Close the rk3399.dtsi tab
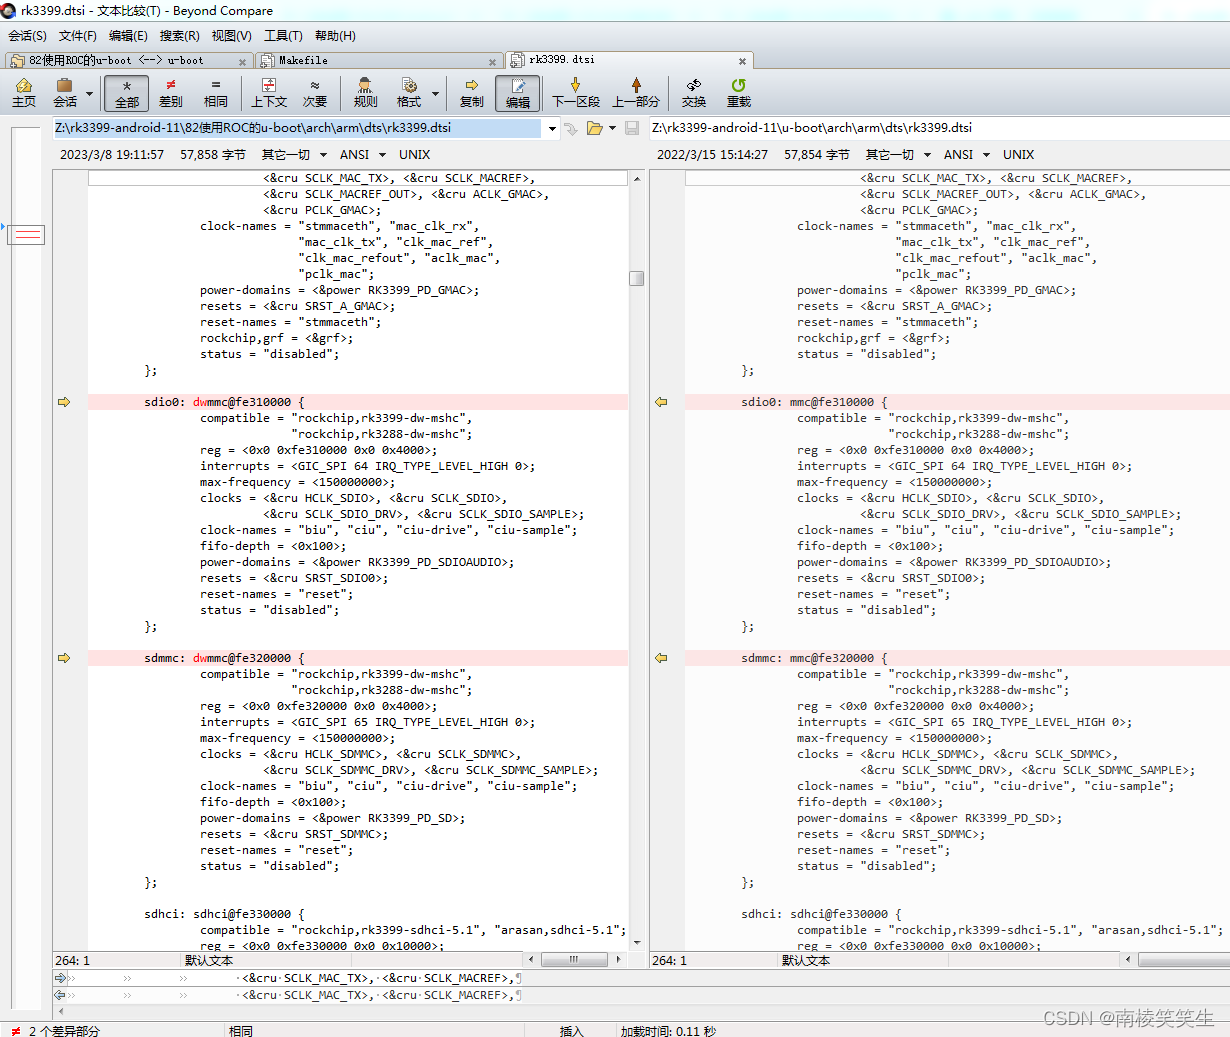This screenshot has height=1037, width=1230. (742, 61)
